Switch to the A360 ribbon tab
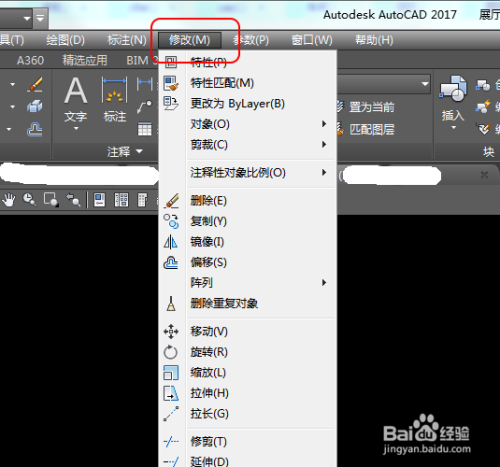Screen dimensions: 500x467 30,60
